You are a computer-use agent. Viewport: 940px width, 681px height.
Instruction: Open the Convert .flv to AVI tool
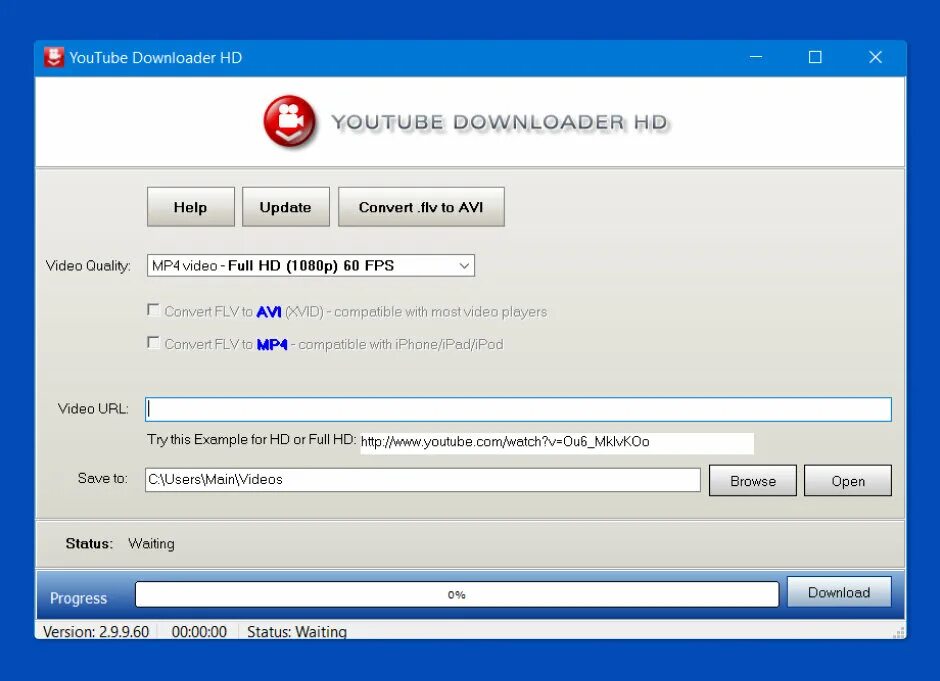(x=421, y=207)
